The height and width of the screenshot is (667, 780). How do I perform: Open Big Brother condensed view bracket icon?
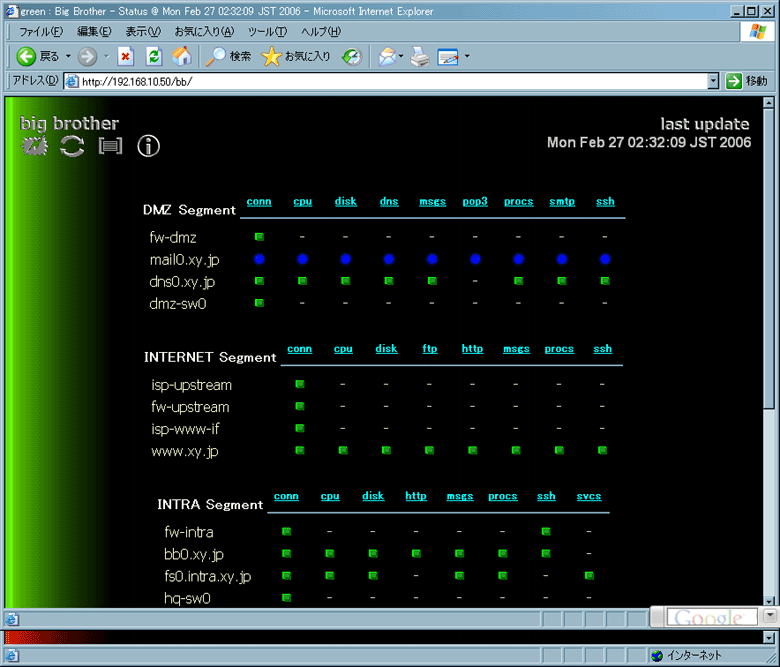[110, 146]
